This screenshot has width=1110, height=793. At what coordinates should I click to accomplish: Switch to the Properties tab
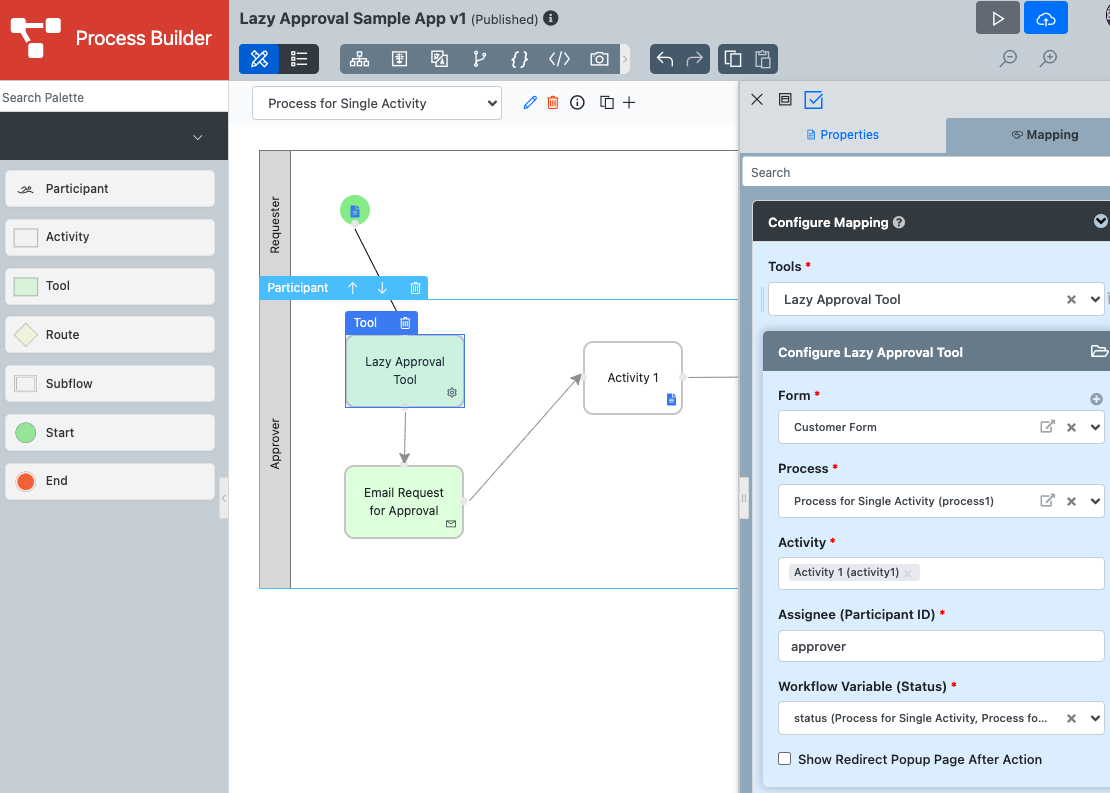click(x=842, y=135)
